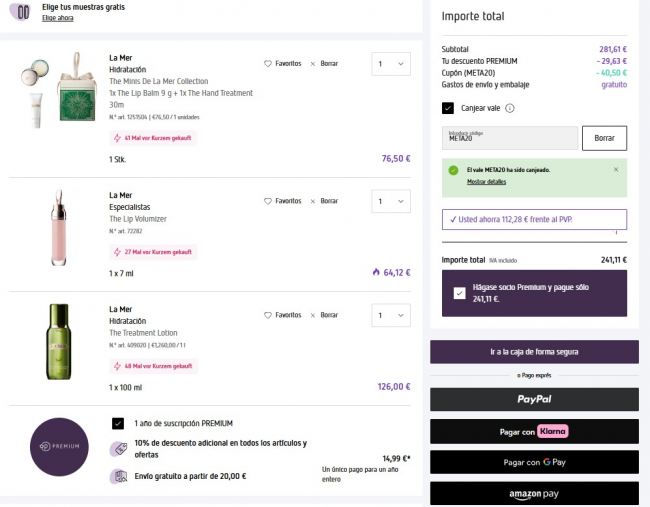Dismiss the META20 voucher redeemed message
This screenshot has width=650, height=507.
click(x=616, y=170)
